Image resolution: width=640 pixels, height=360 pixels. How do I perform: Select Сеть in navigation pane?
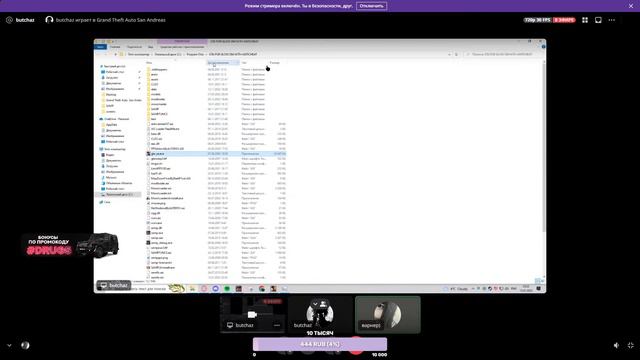(x=105, y=202)
